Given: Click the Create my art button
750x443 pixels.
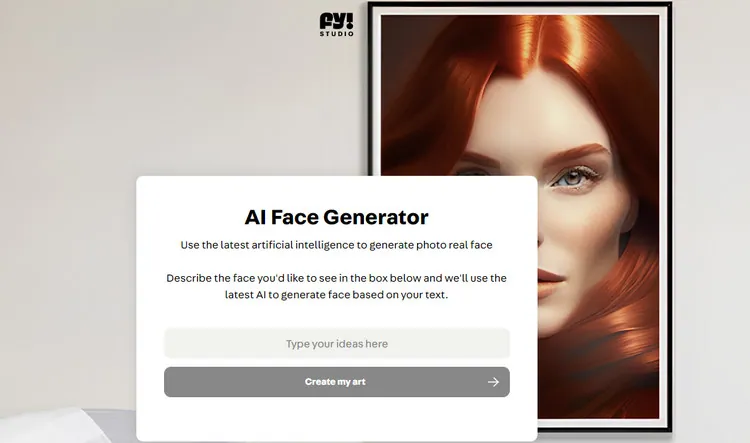Looking at the screenshot, I should [337, 382].
